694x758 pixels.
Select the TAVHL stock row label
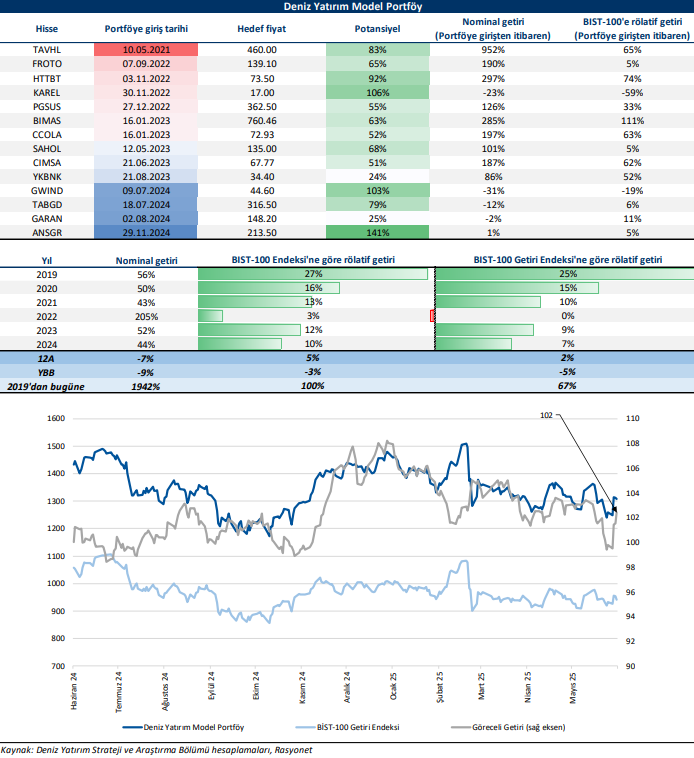(x=46, y=49)
